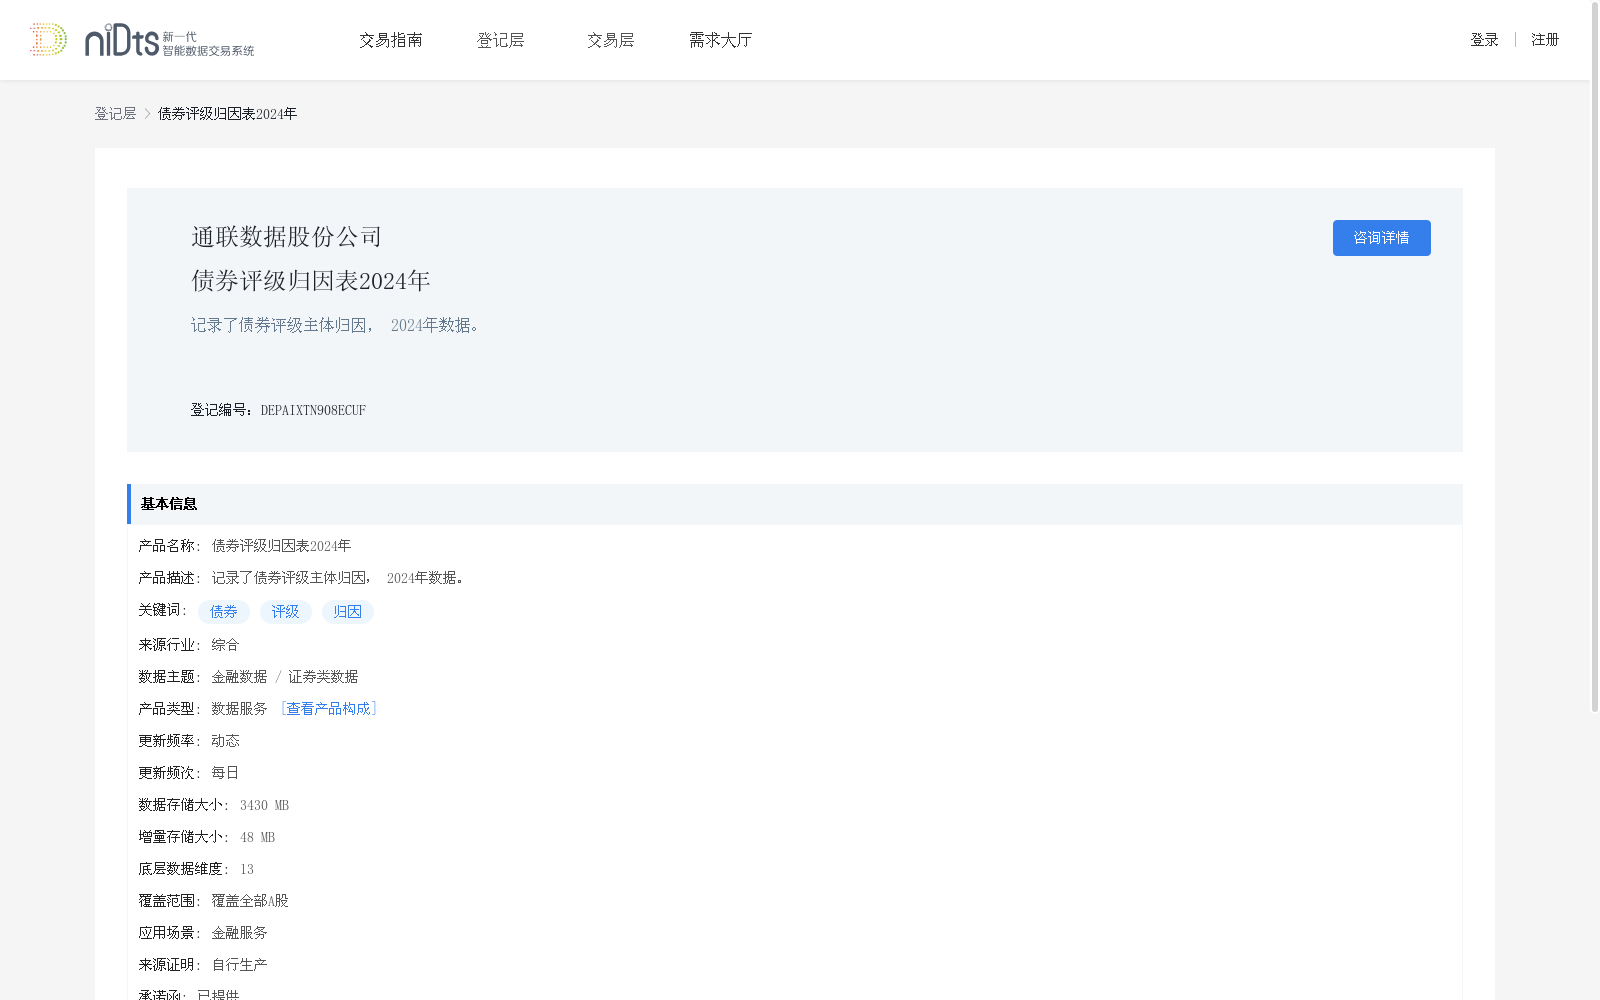Click the data theme 金融数据
This screenshot has width=1600, height=1000.
coord(239,677)
